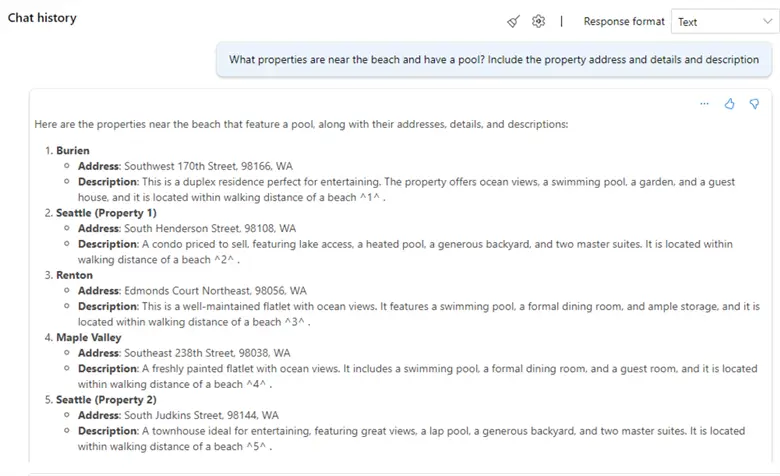
Task: Give the response a thumbs up
Action: (730, 104)
